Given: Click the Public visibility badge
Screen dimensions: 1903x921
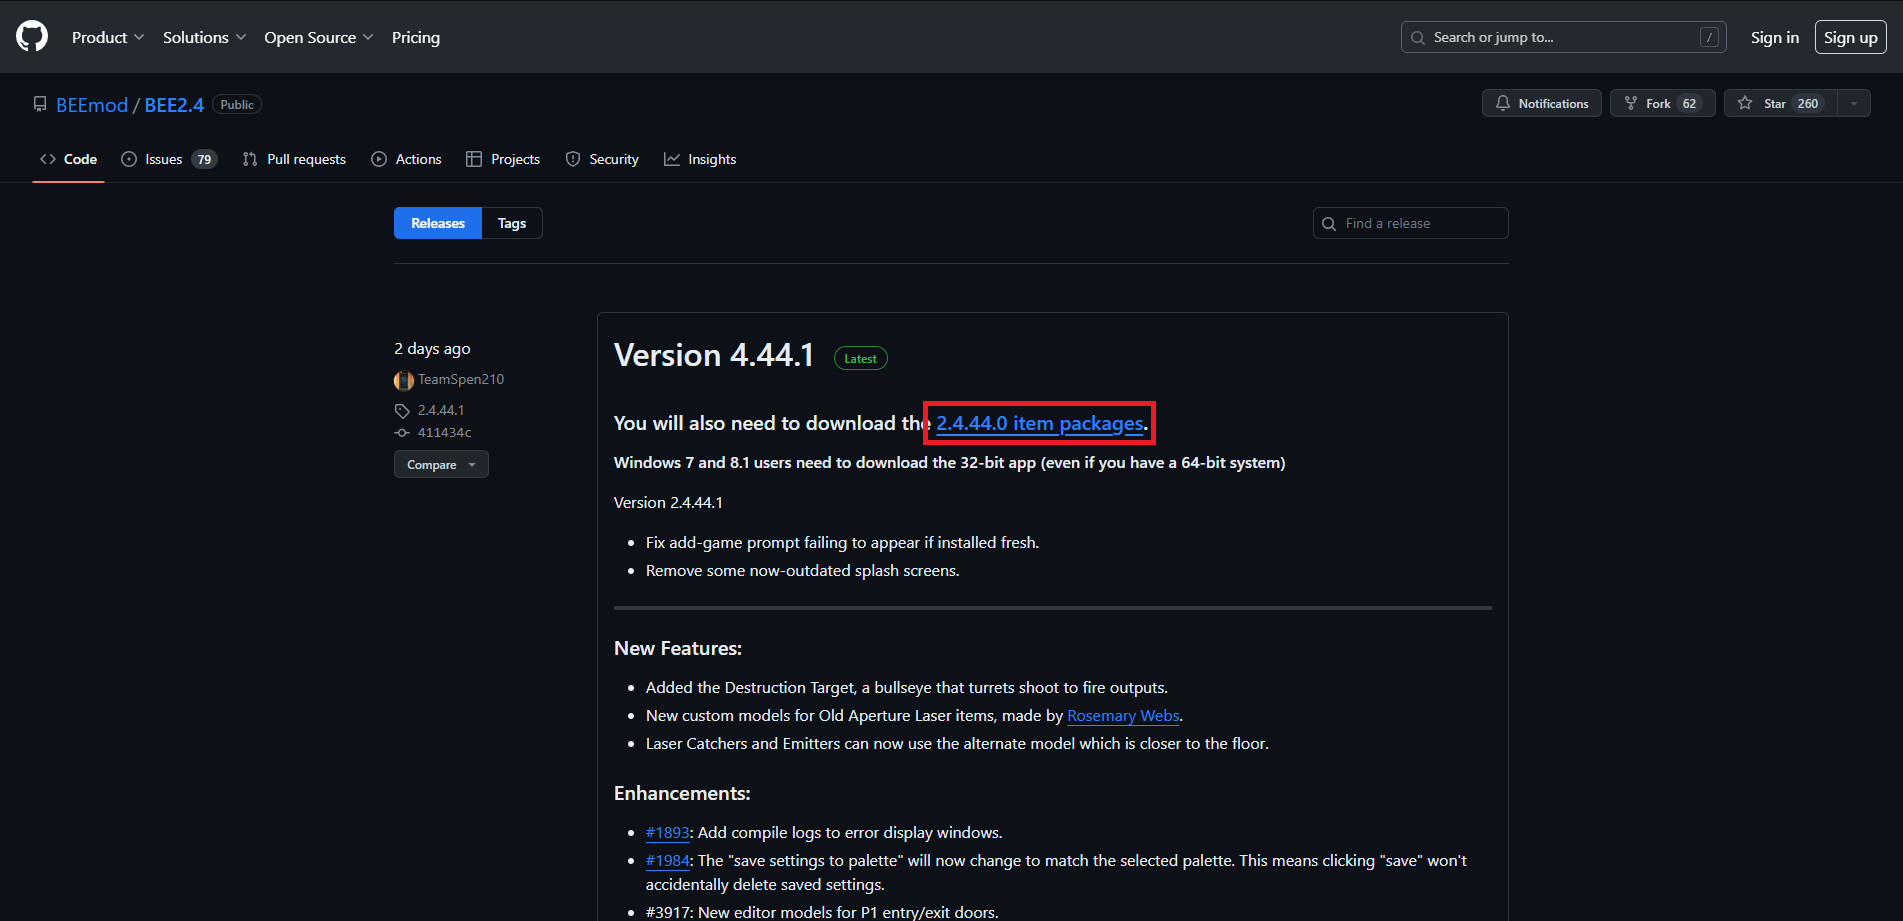Looking at the screenshot, I should [237, 105].
